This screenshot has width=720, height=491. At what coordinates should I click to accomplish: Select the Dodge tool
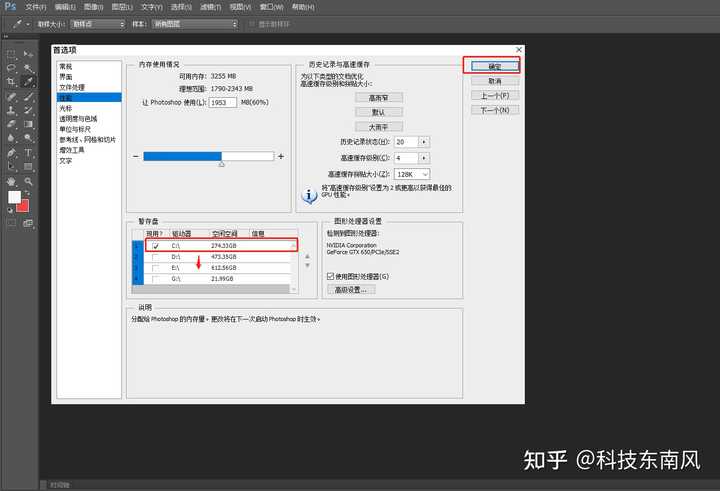(x=28, y=138)
